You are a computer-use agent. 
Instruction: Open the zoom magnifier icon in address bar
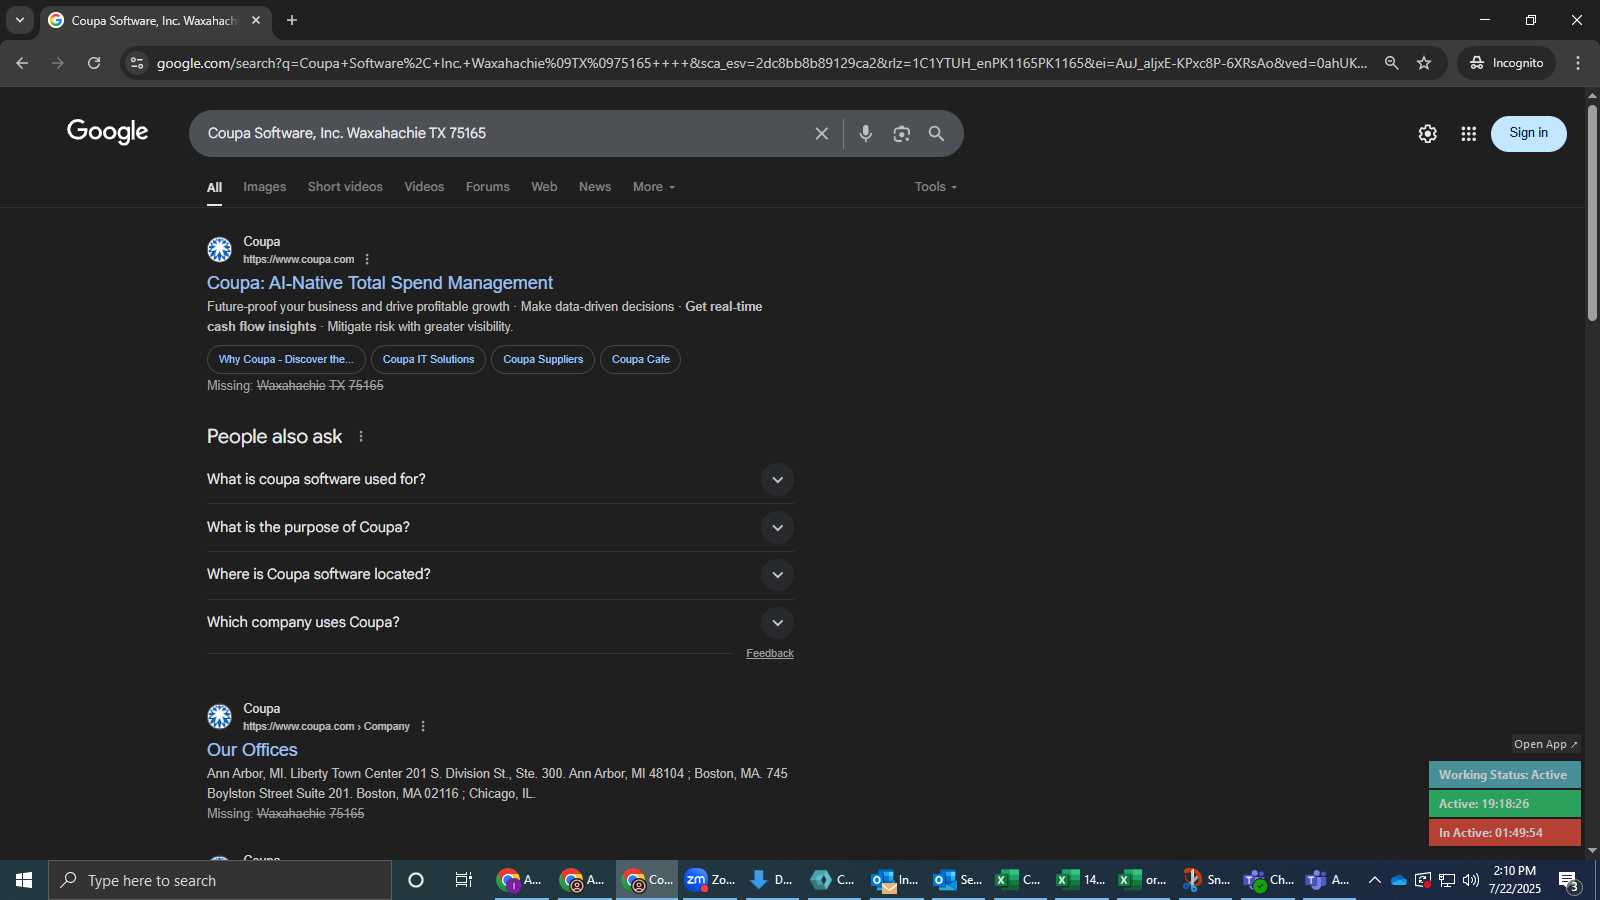[1391, 63]
